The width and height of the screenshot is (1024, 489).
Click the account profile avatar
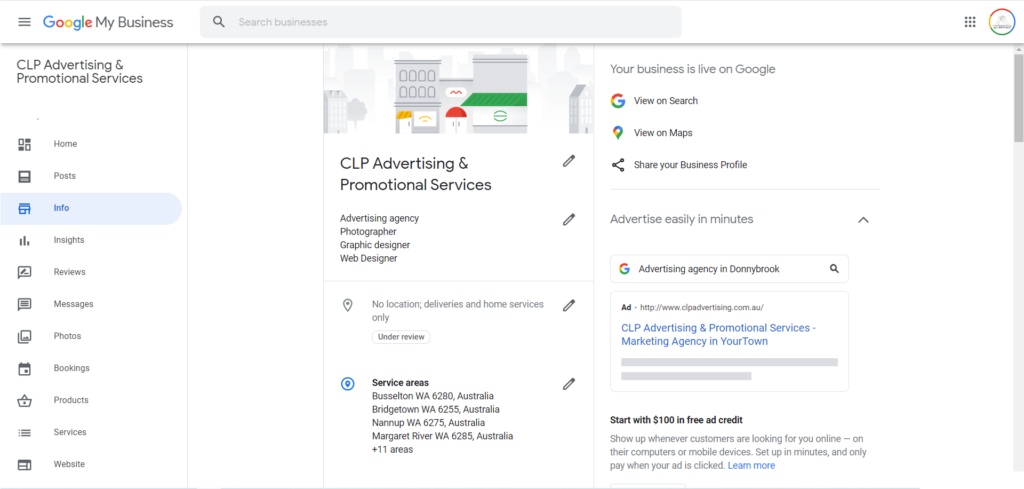(1002, 22)
